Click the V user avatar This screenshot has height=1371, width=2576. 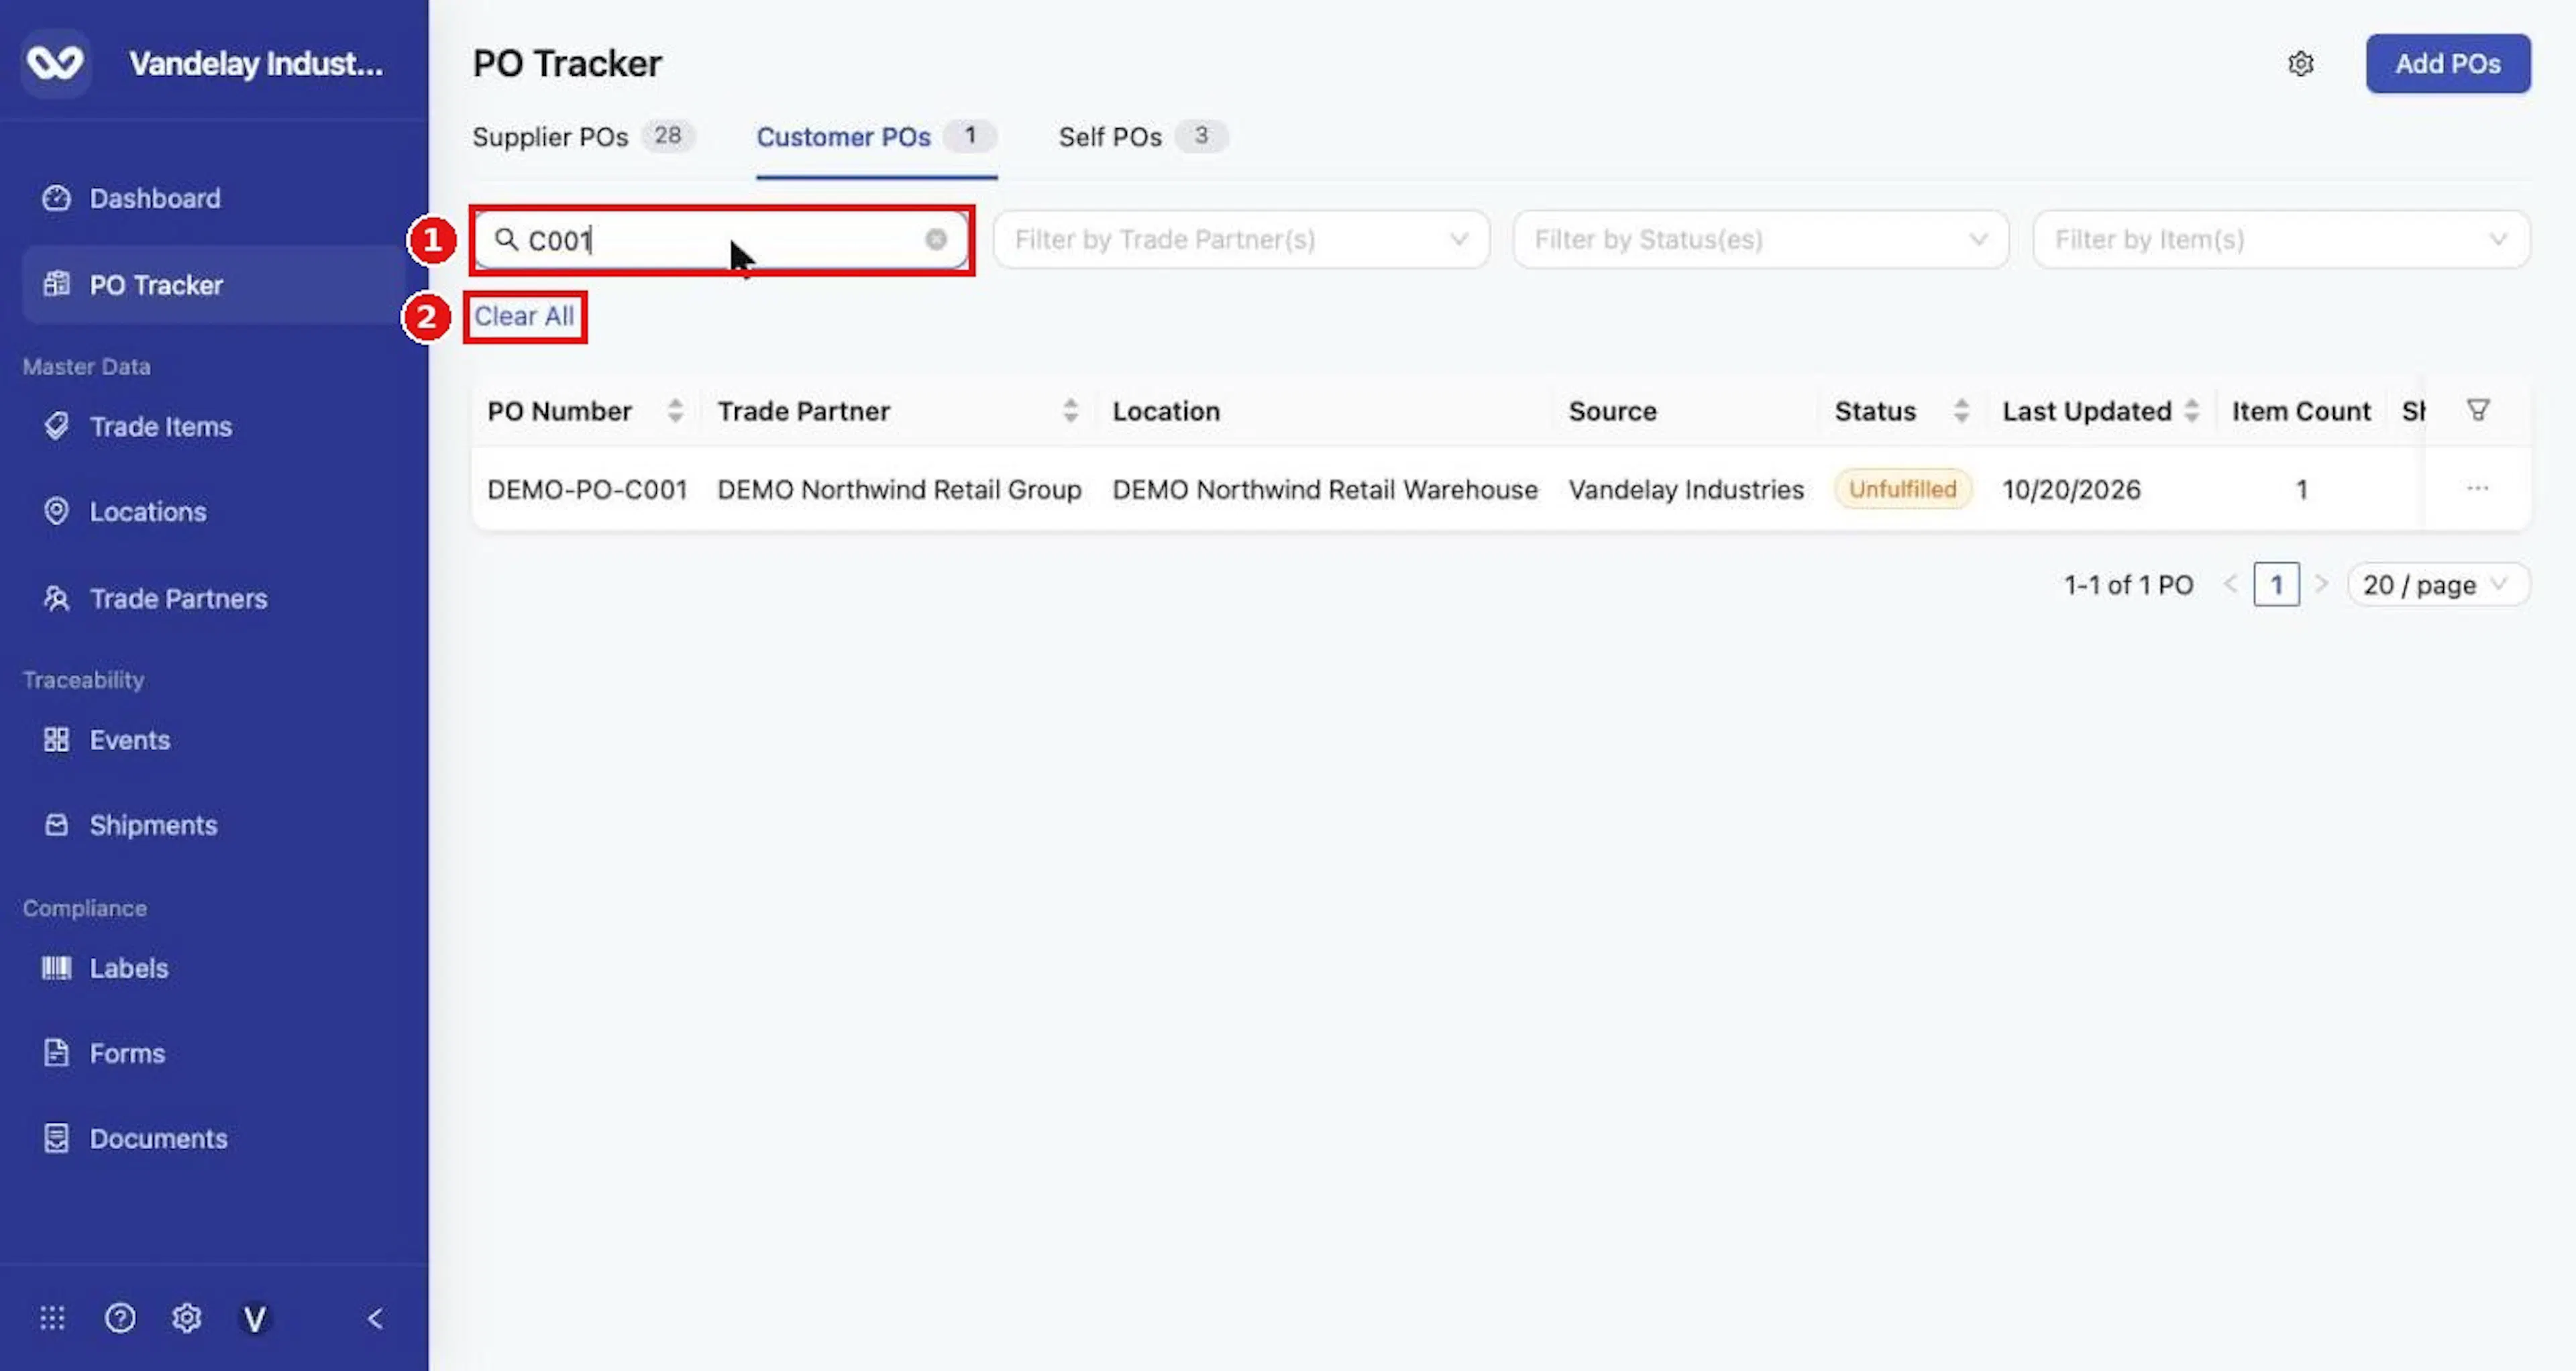255,1318
